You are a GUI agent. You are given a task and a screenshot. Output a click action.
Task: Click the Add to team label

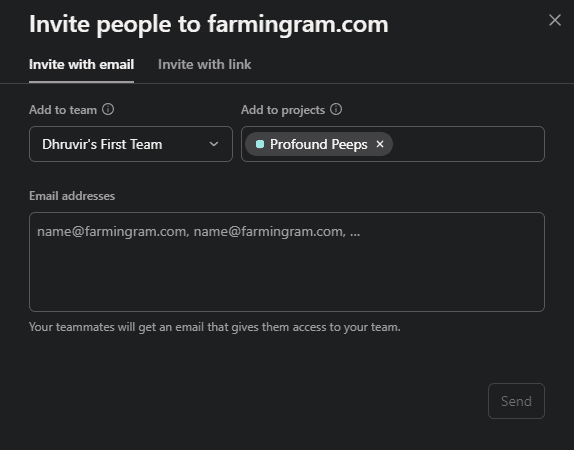click(63, 110)
